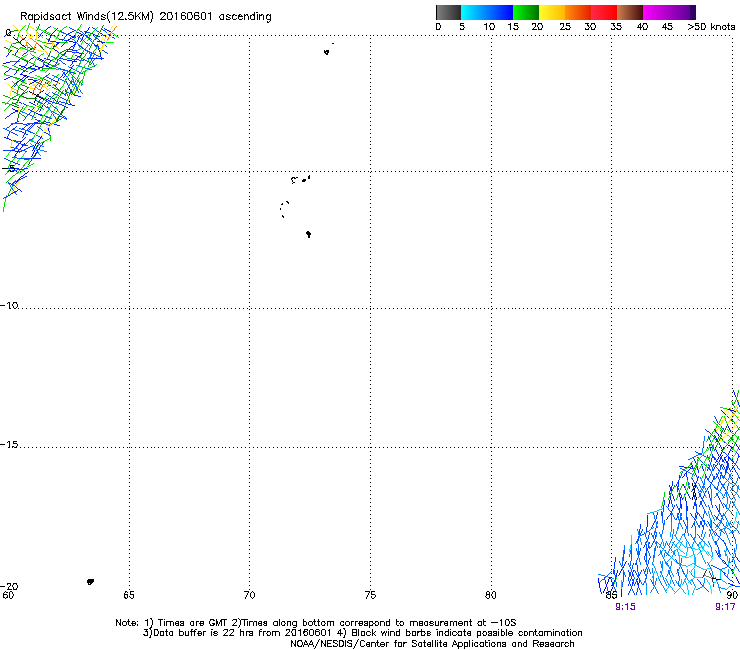Screen dimensions: 740x650
Task: Click the "30" legend scale label
Action: coord(590,27)
